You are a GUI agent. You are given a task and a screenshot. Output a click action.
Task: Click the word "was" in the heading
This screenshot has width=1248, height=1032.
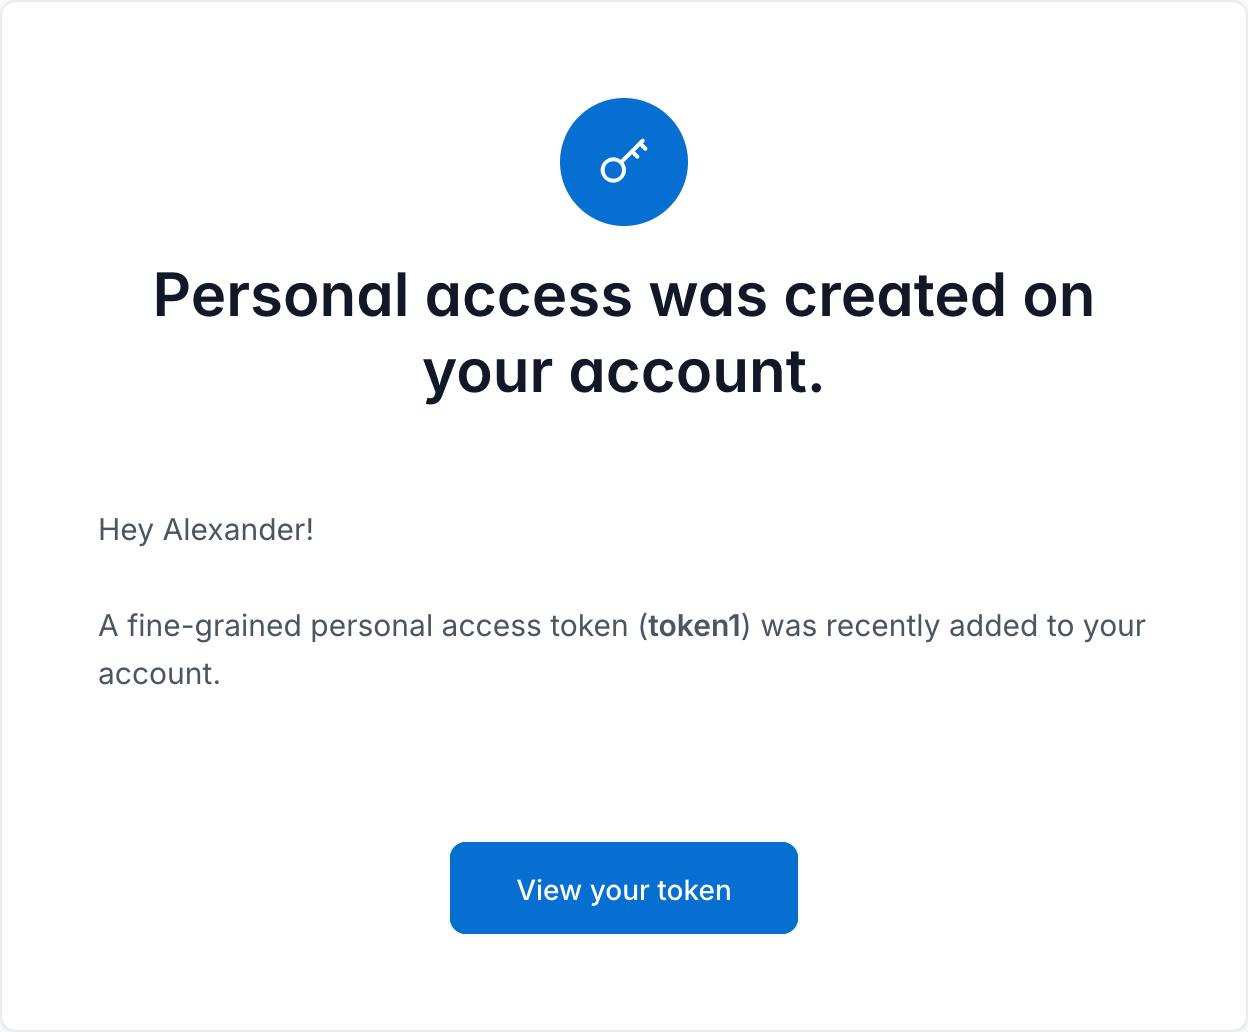point(708,296)
